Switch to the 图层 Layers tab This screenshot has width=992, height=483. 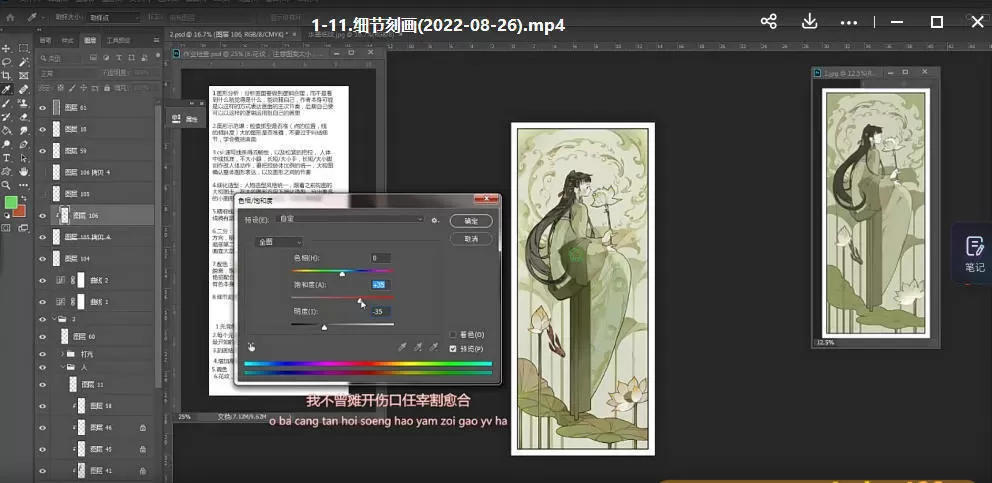[90, 41]
